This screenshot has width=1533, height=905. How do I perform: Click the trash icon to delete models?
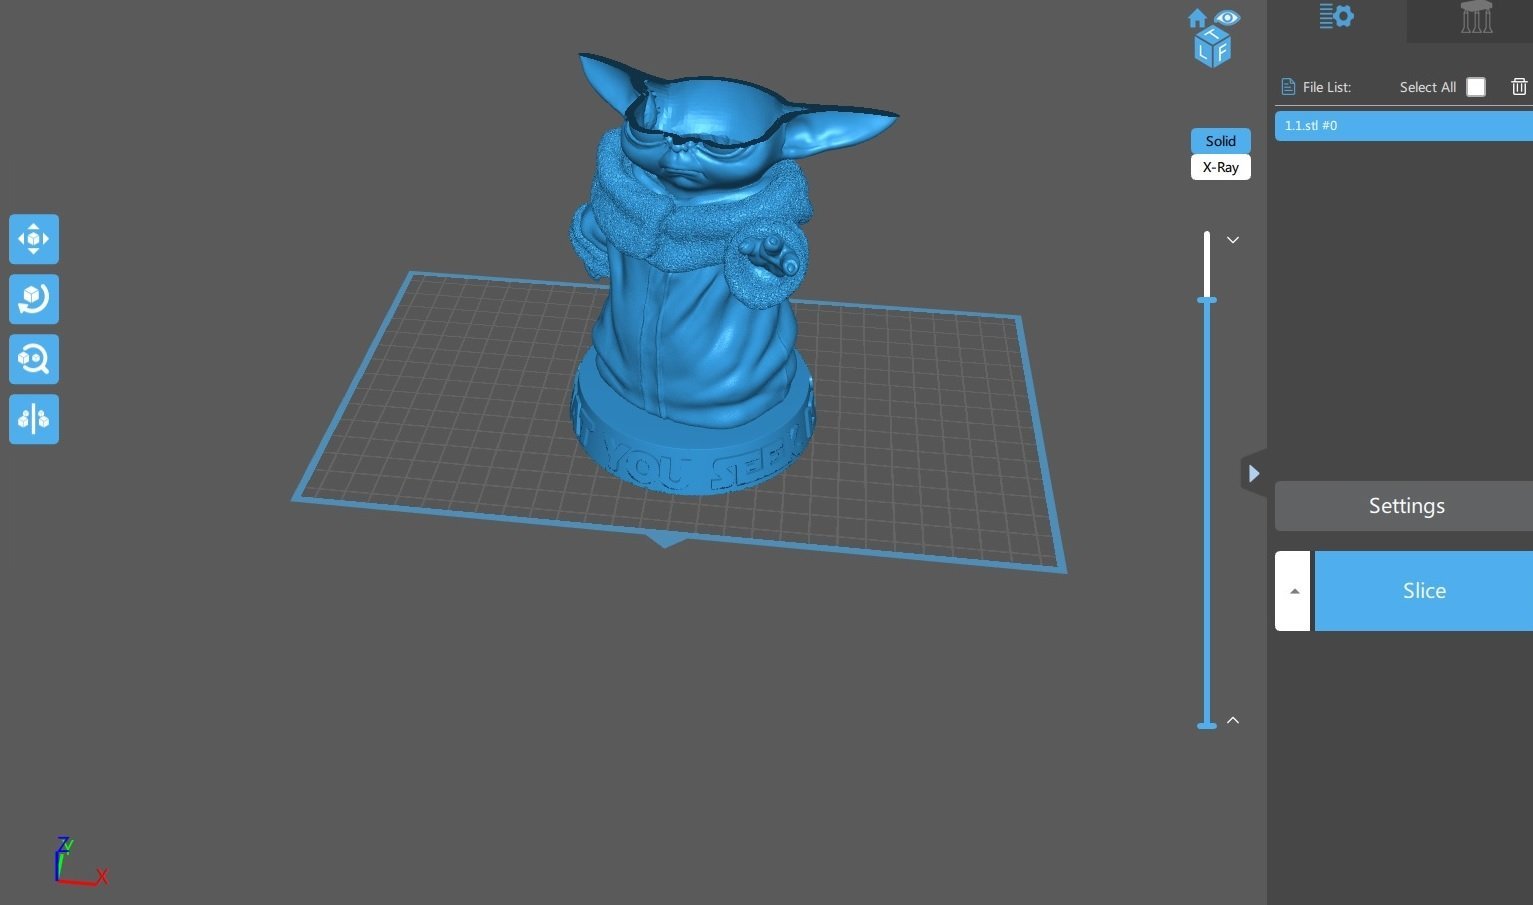(1519, 86)
